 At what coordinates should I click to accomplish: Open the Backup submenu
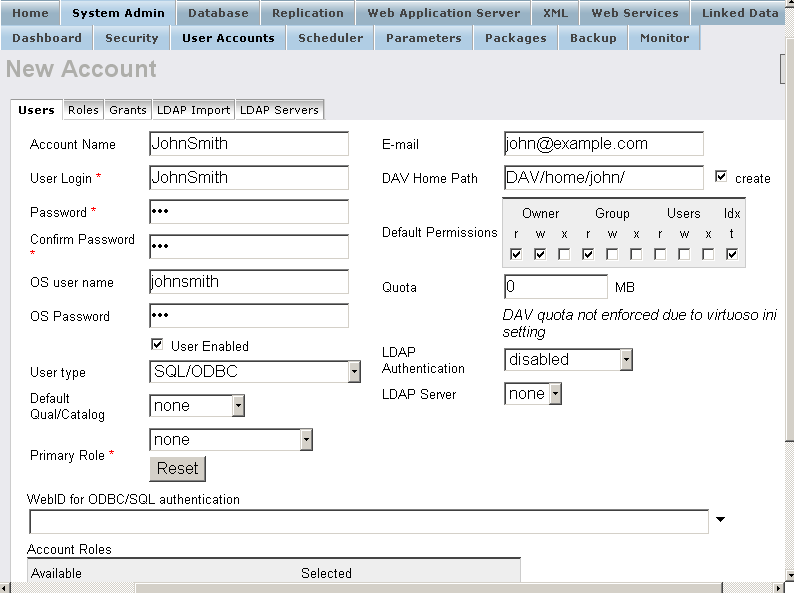point(593,38)
